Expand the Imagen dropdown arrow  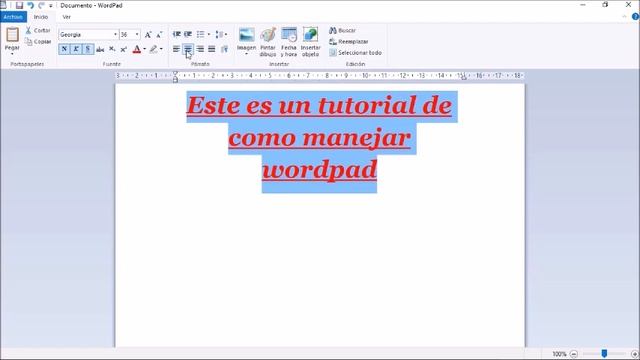247,53
